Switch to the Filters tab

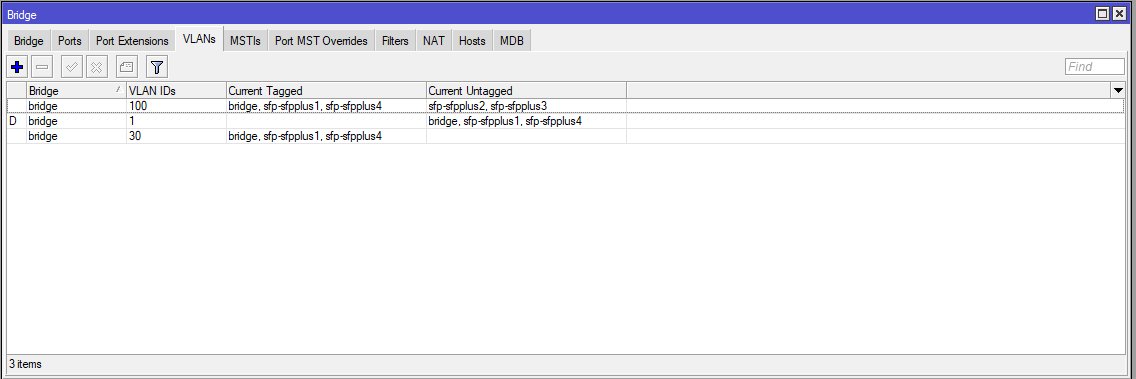tap(395, 41)
